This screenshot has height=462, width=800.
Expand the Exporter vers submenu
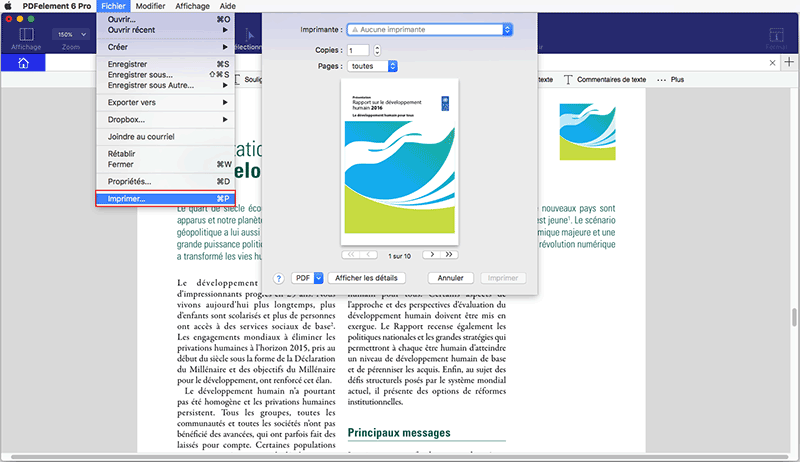pos(165,102)
